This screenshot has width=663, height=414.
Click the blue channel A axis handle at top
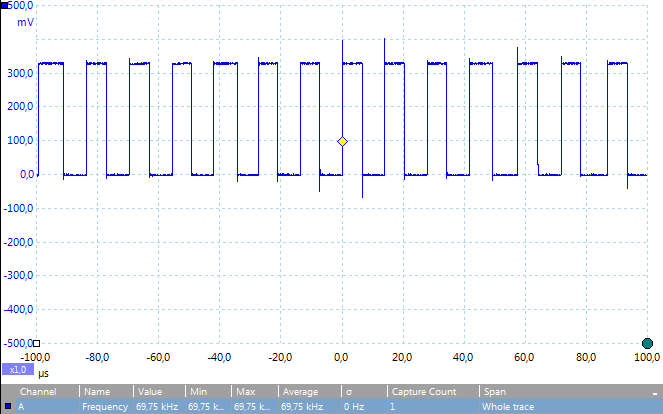click(5, 5)
